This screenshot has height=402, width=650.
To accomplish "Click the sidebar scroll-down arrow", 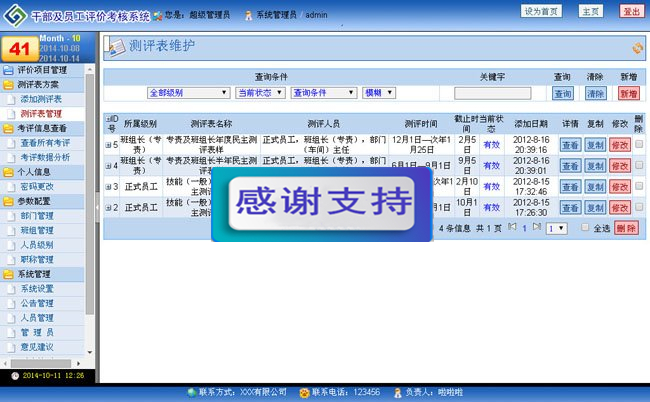I will 90,353.
